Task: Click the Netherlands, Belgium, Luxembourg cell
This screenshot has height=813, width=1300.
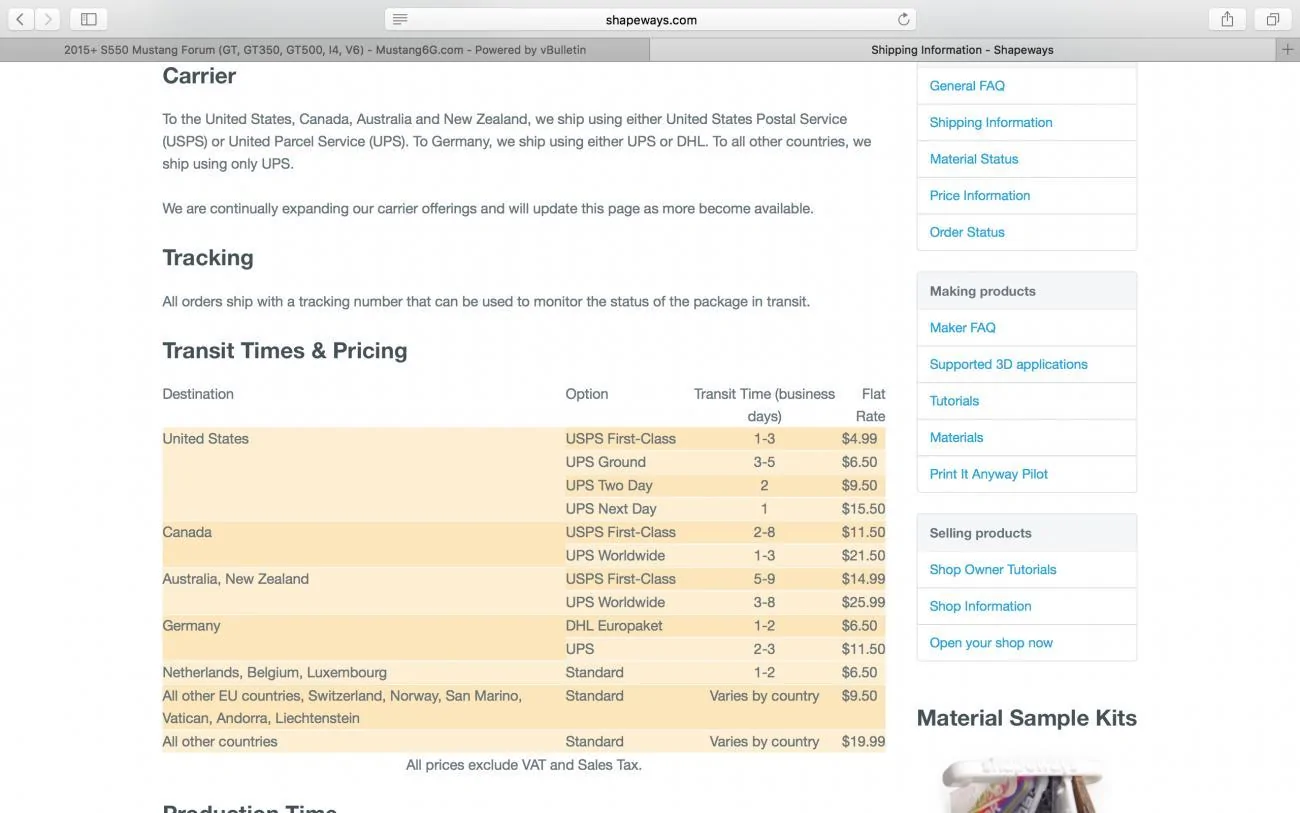Action: point(274,673)
